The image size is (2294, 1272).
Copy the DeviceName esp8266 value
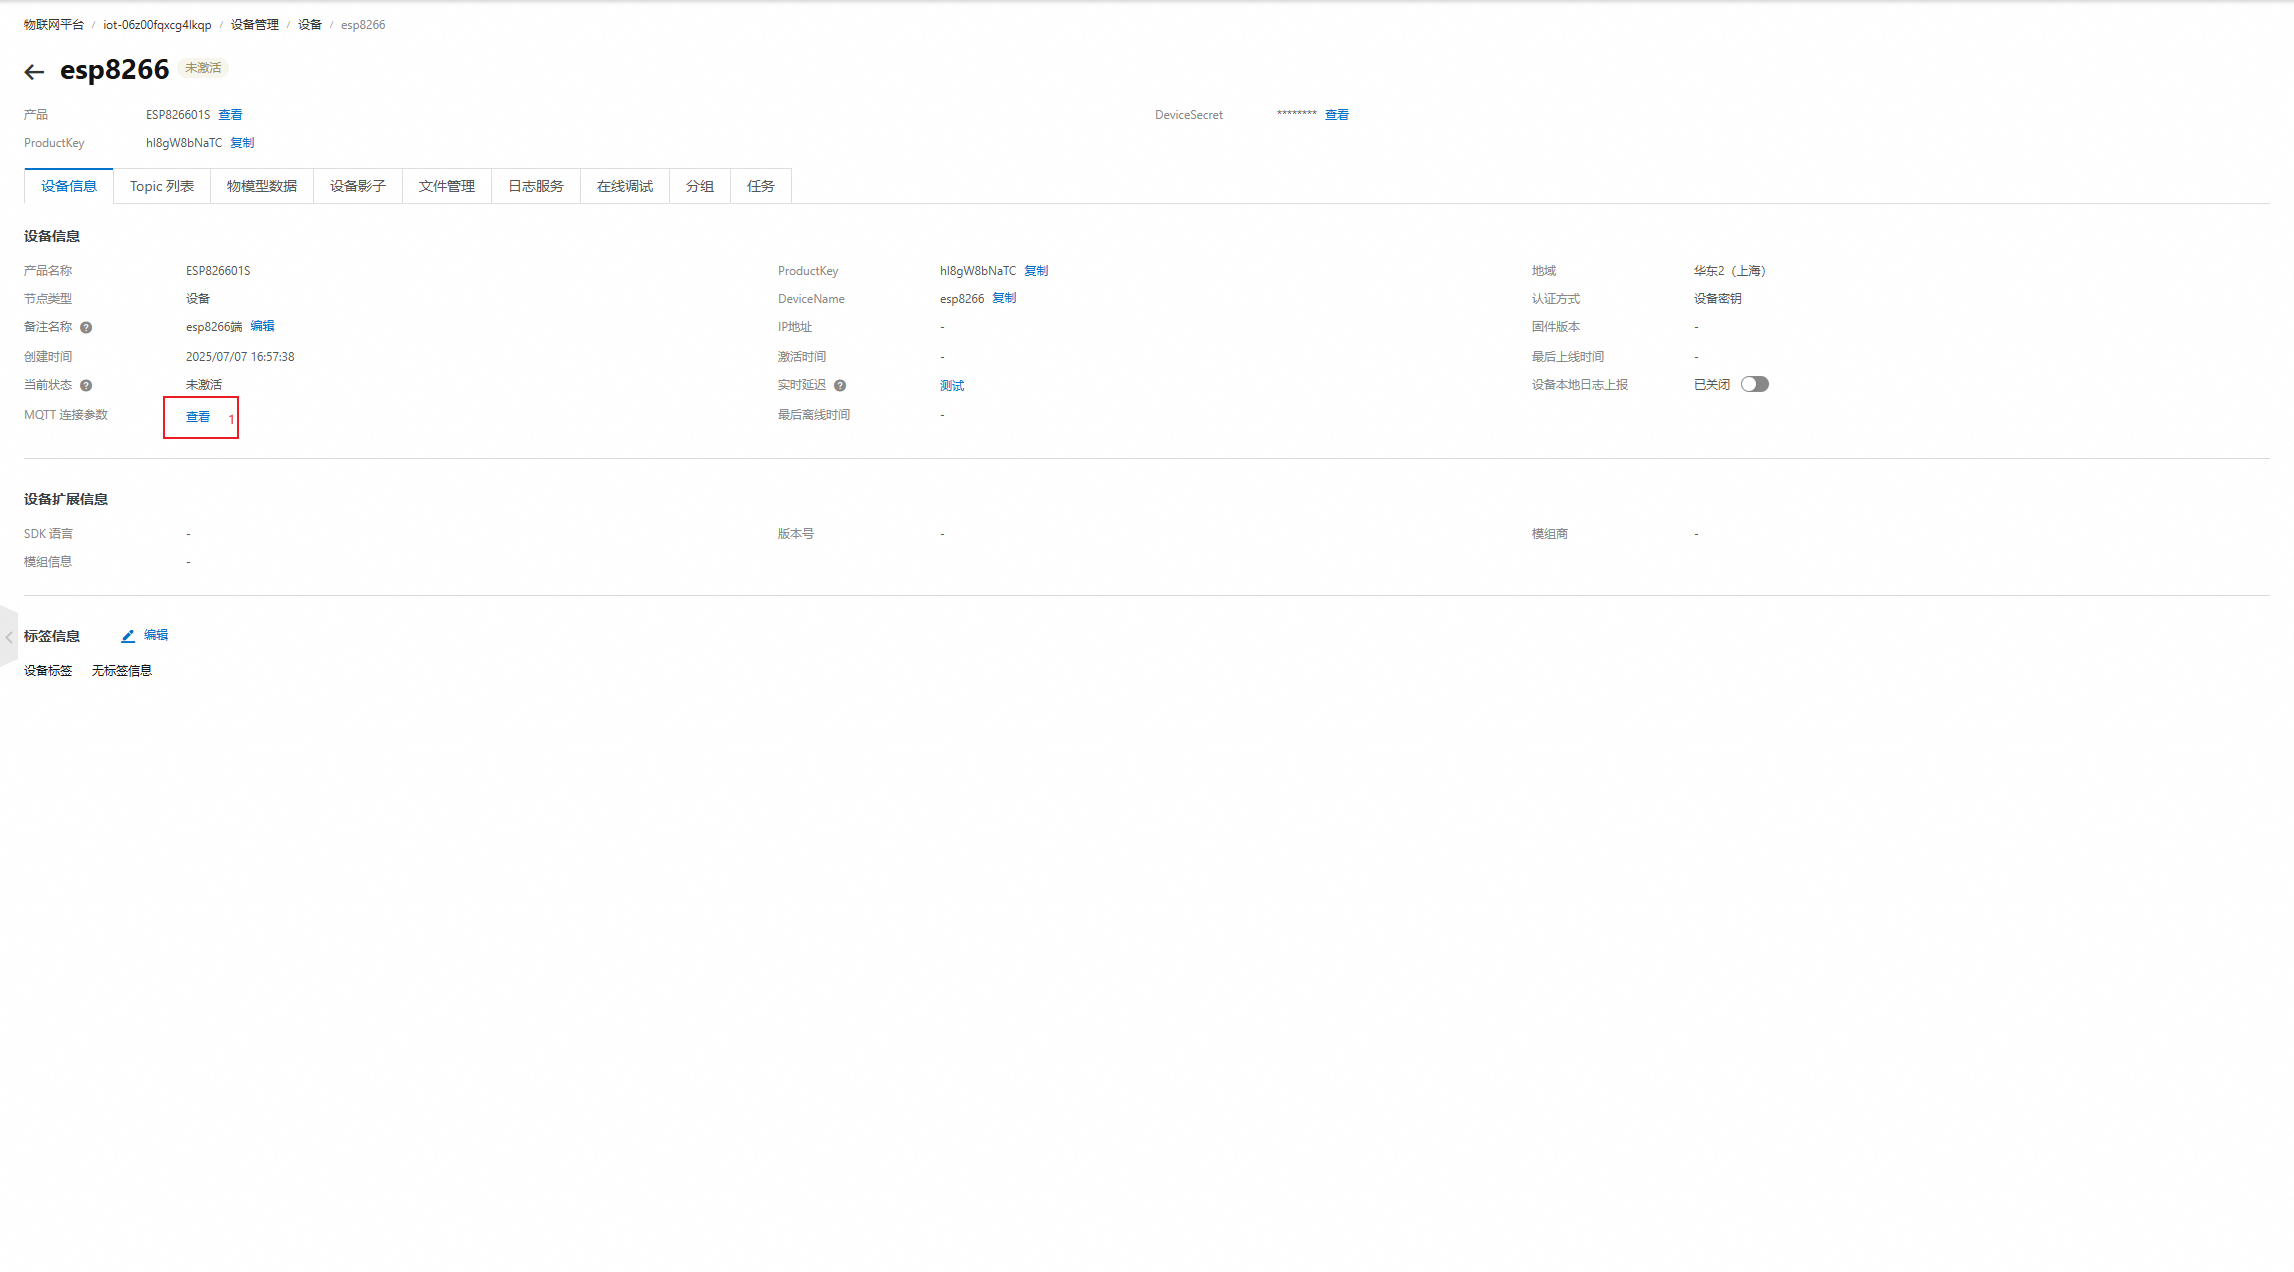pyautogui.click(x=1004, y=298)
